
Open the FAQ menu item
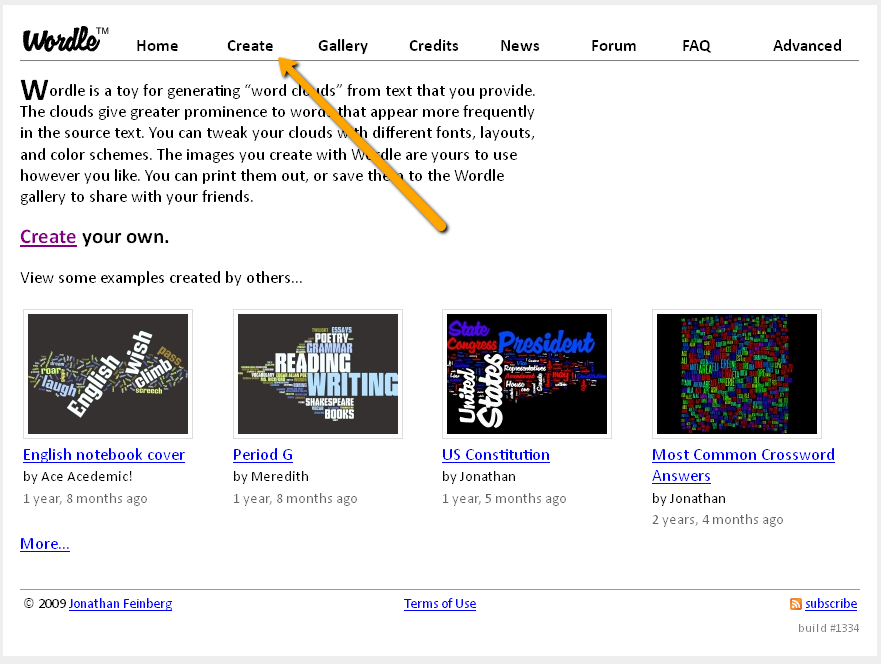point(696,46)
